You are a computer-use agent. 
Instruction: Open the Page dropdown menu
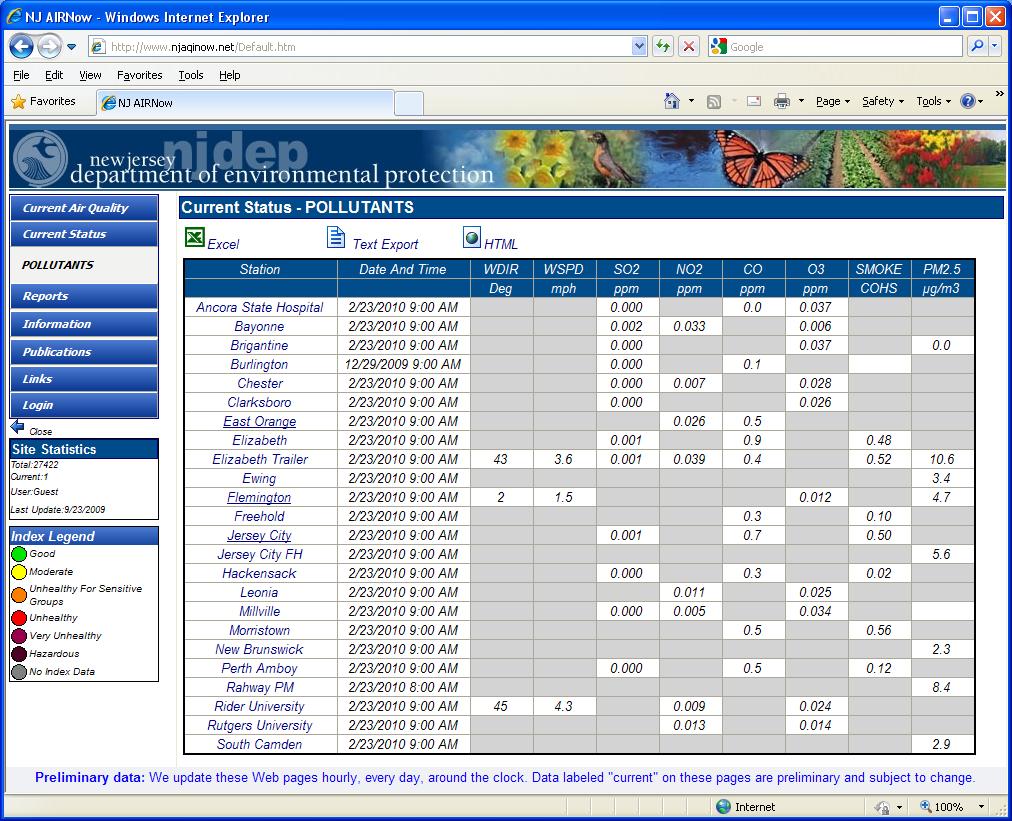828,101
